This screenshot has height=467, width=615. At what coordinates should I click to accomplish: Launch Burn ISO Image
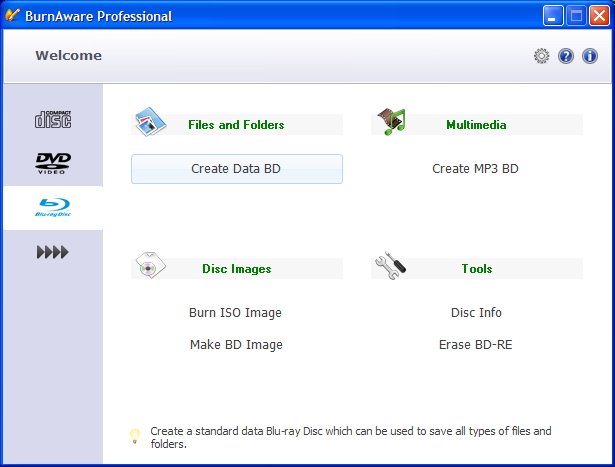(235, 313)
